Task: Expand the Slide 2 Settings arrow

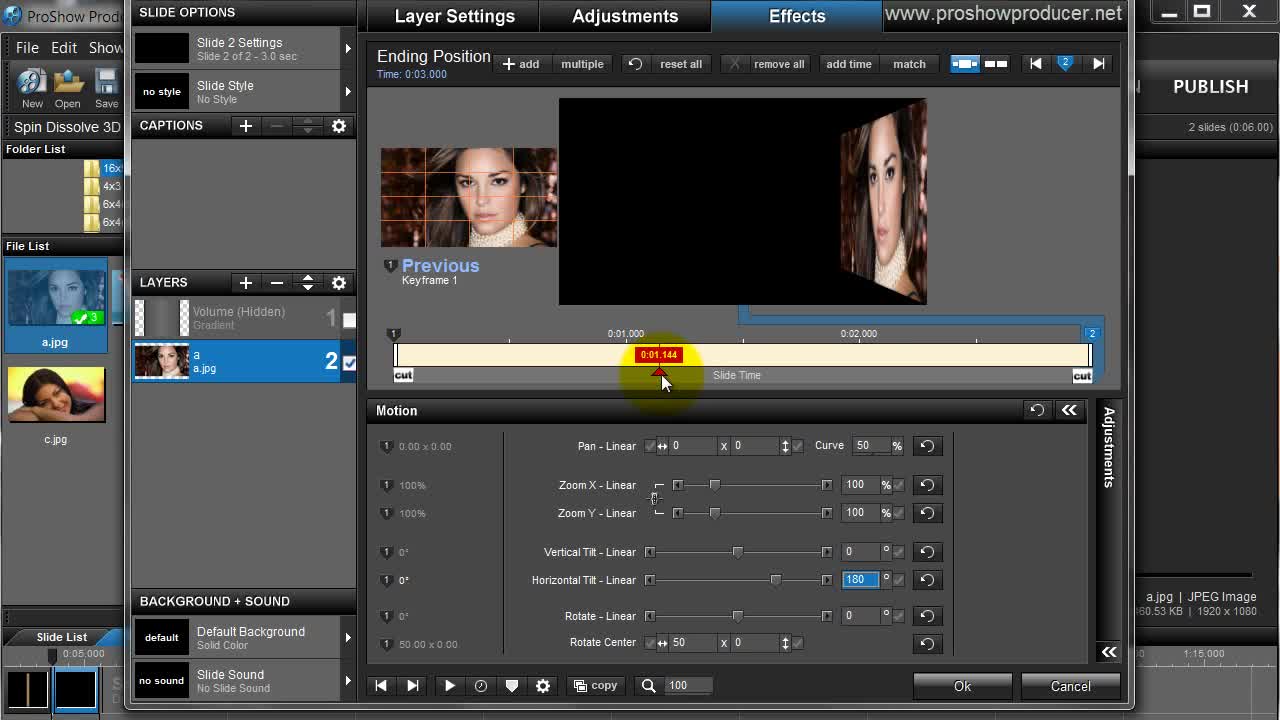Action: [x=347, y=48]
